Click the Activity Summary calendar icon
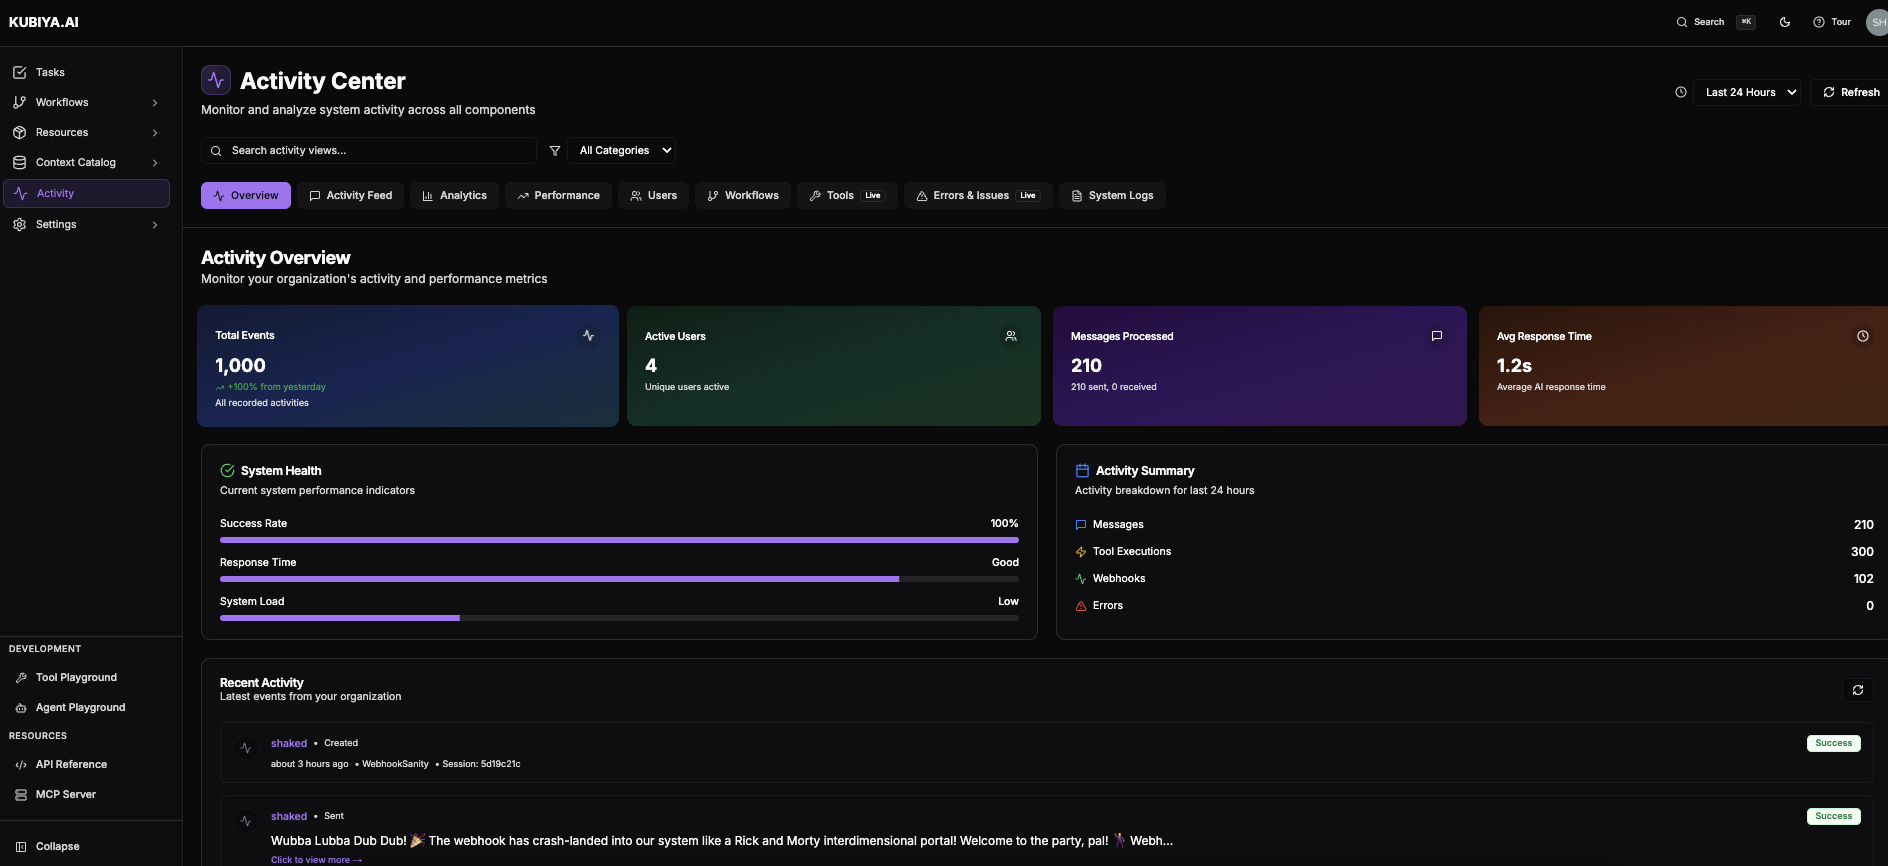1888x866 pixels. point(1082,470)
